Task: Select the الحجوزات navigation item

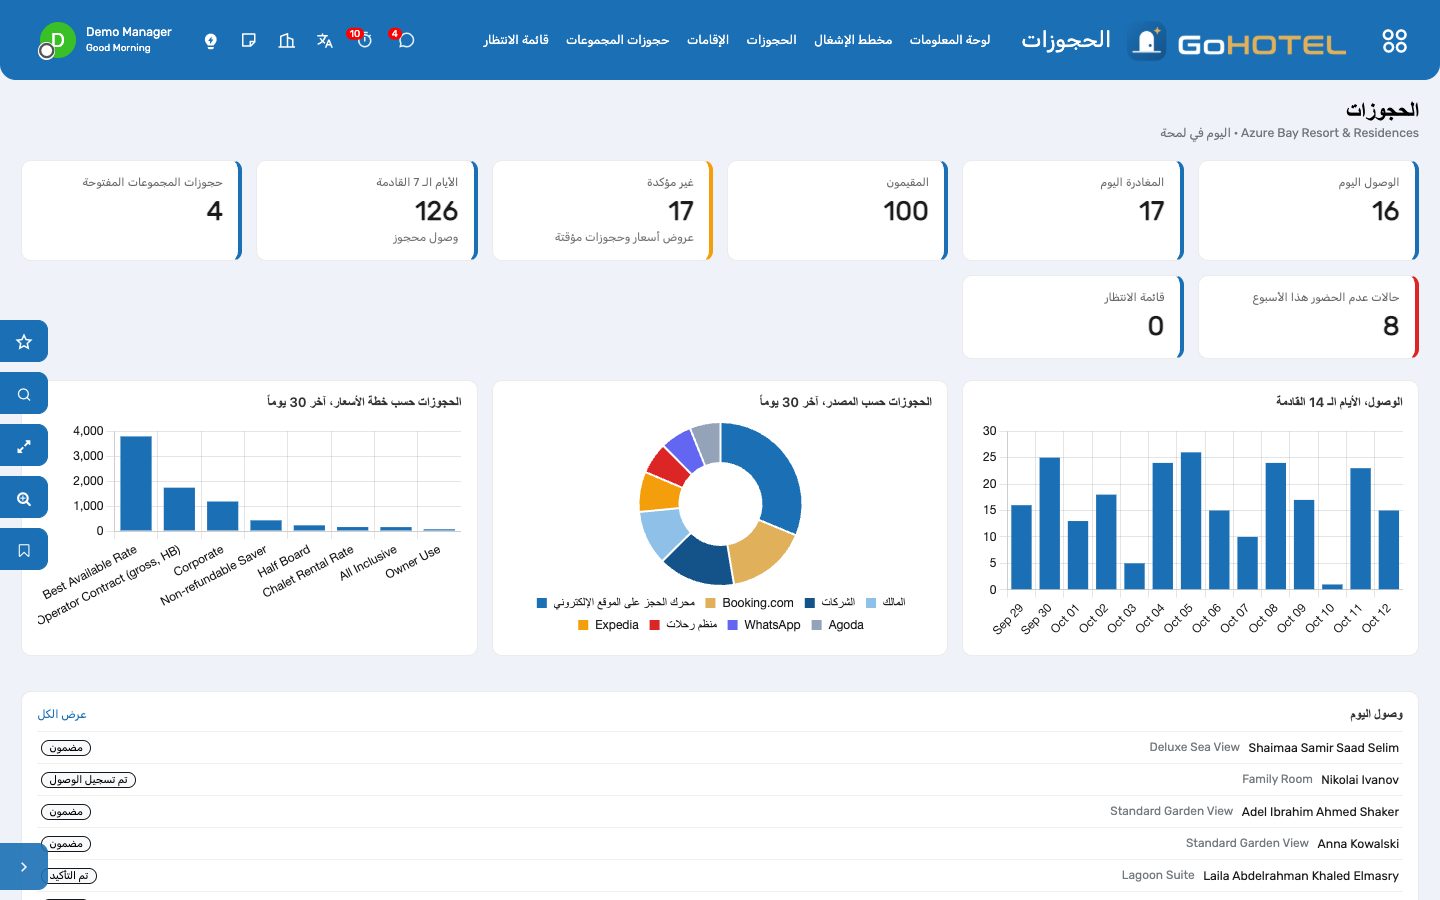Action: tap(771, 40)
